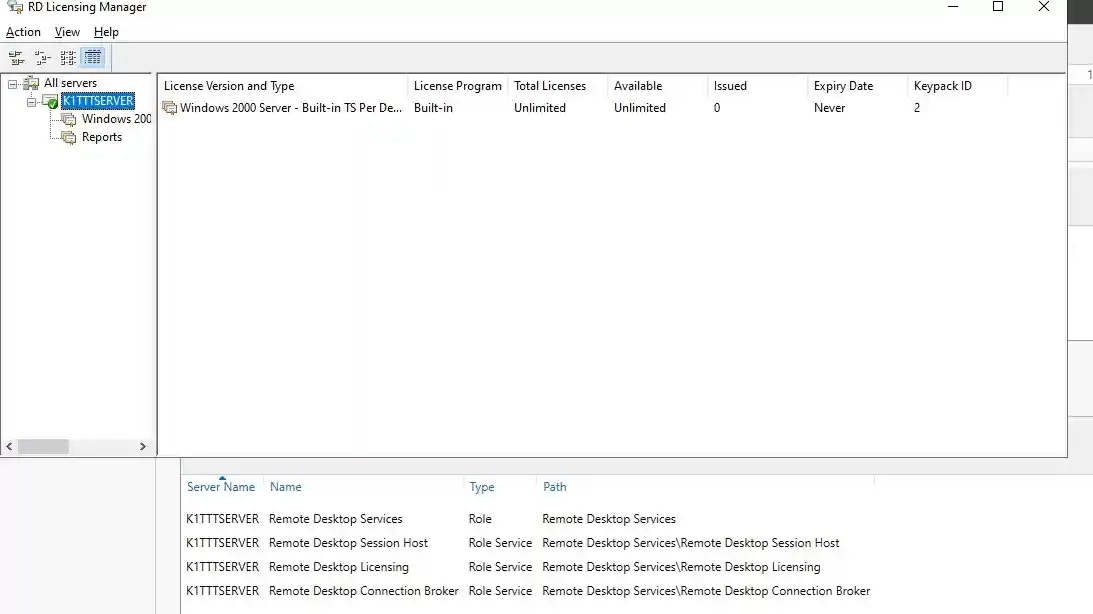Viewport: 1093px width, 614px height.
Task: Click the Role type cell
Action: coord(480,519)
